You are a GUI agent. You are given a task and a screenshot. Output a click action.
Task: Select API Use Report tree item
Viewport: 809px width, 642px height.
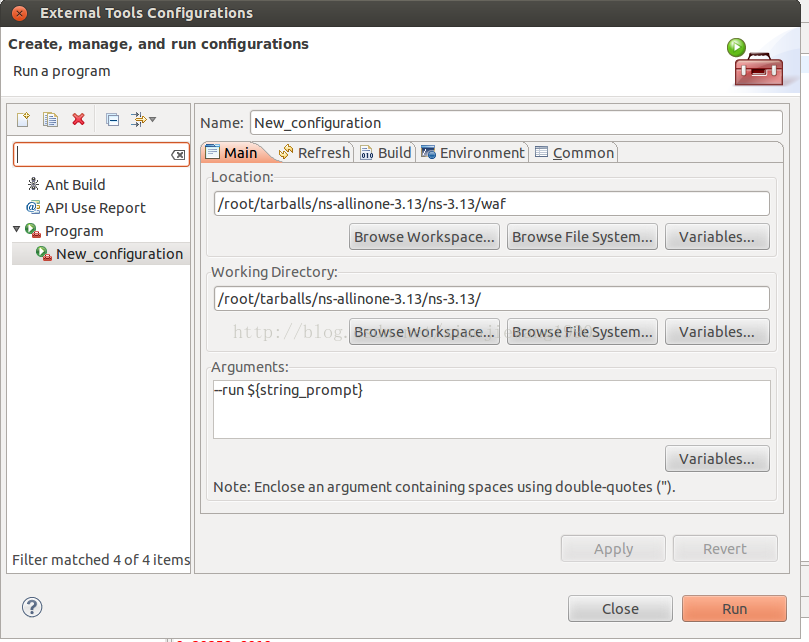95,207
